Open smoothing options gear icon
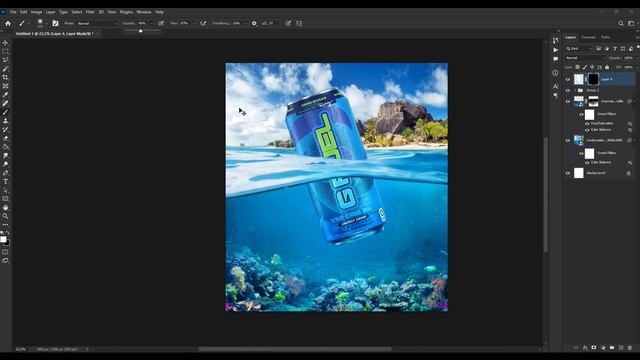640x360 pixels. pyautogui.click(x=254, y=24)
